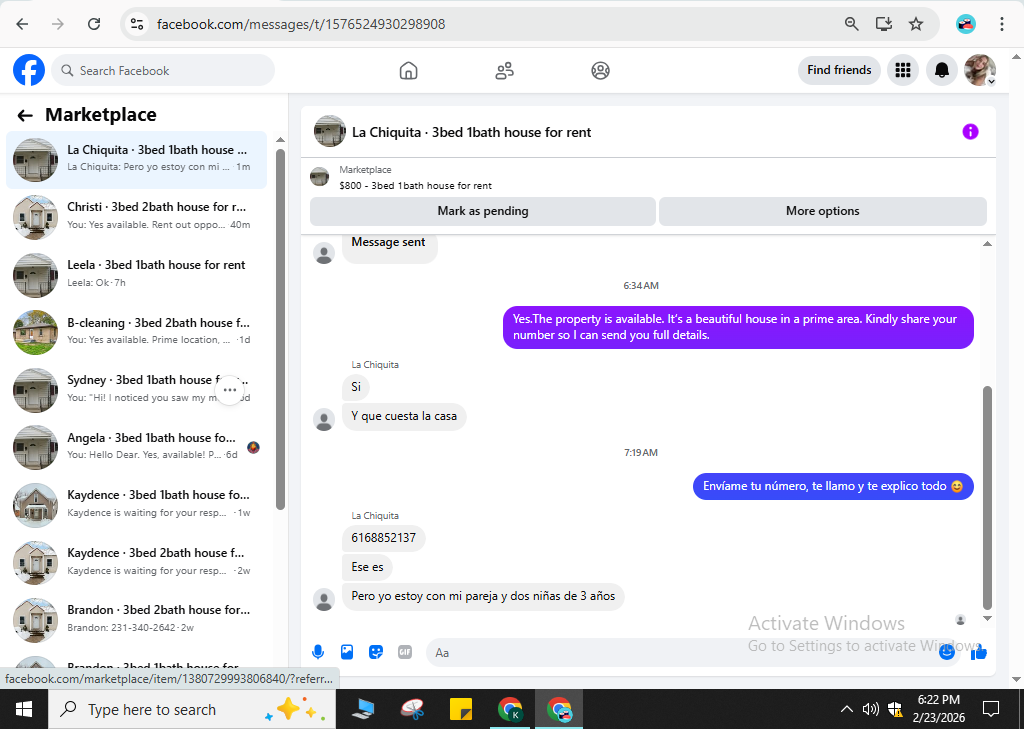Open the Windows Start menu
The image size is (1024, 729).
(24, 709)
